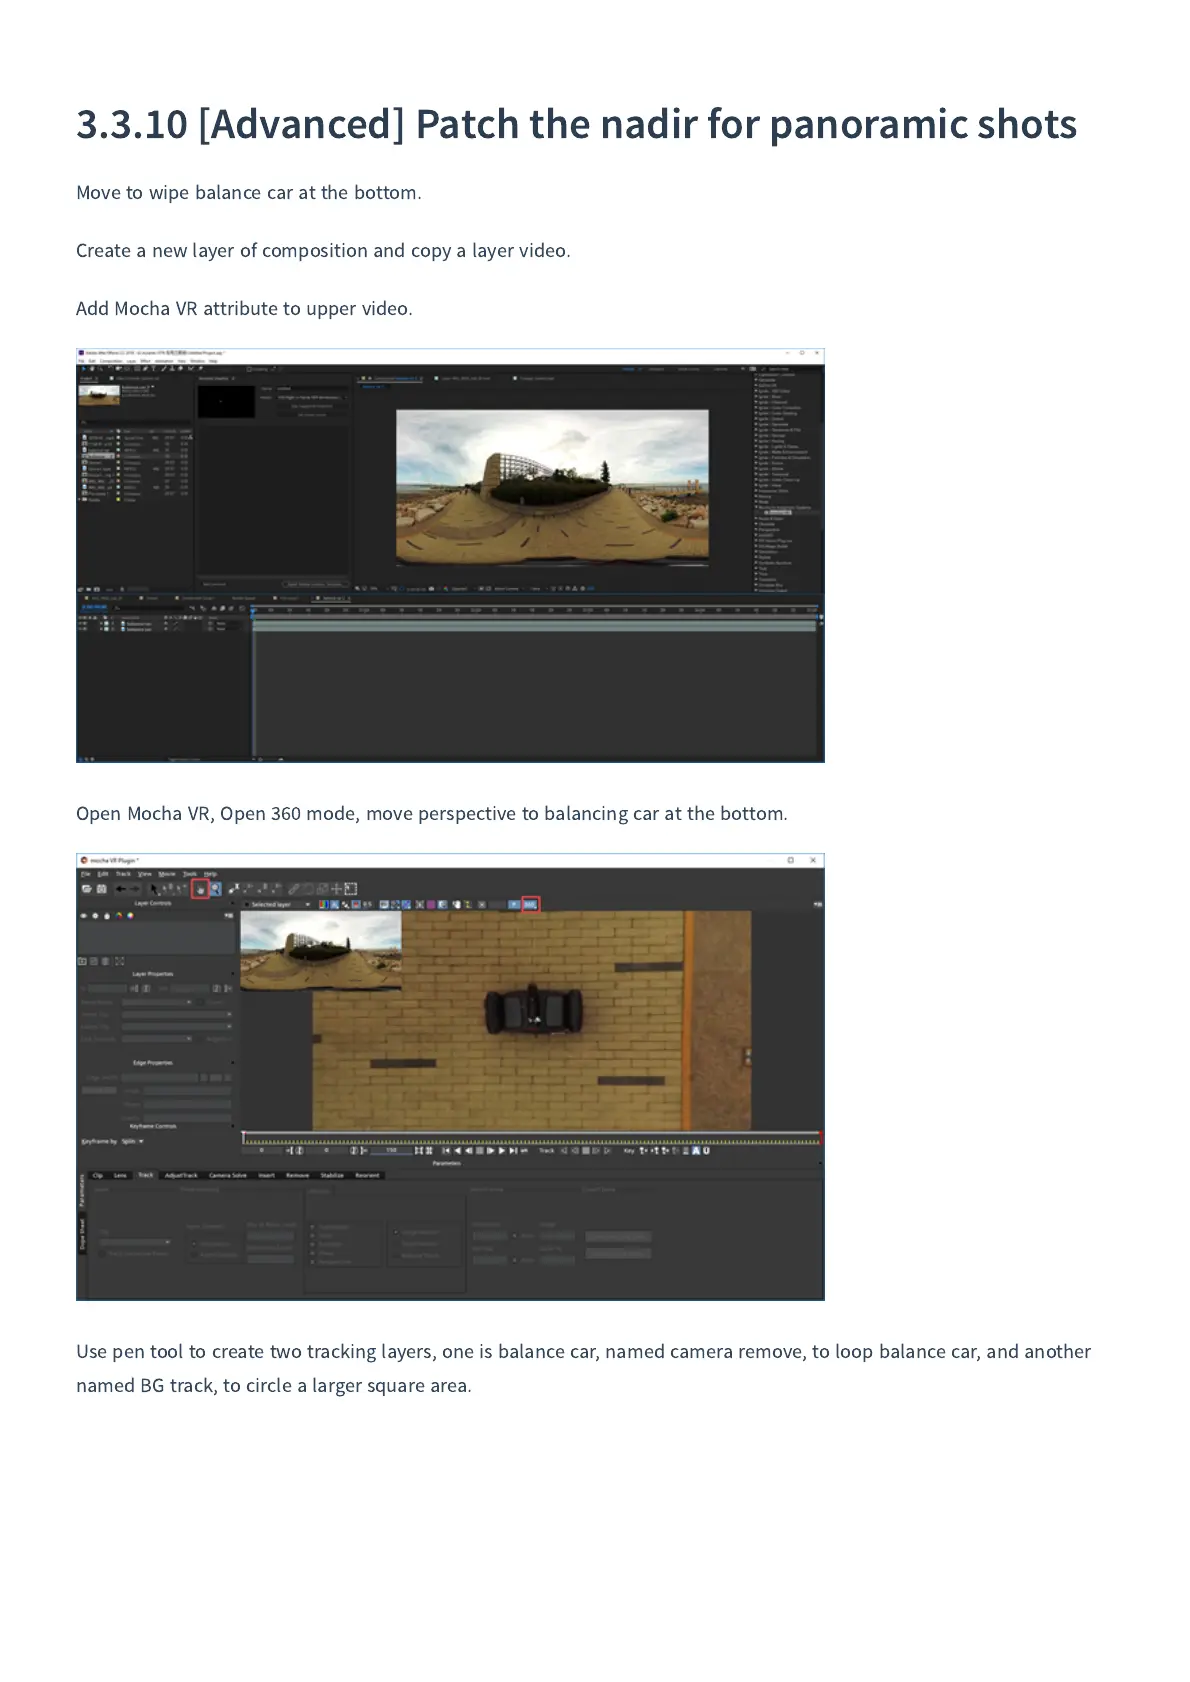The width and height of the screenshot is (1190, 1682).
Task: Open the Edit menu in mocha VR Plugin
Action: pos(103,874)
